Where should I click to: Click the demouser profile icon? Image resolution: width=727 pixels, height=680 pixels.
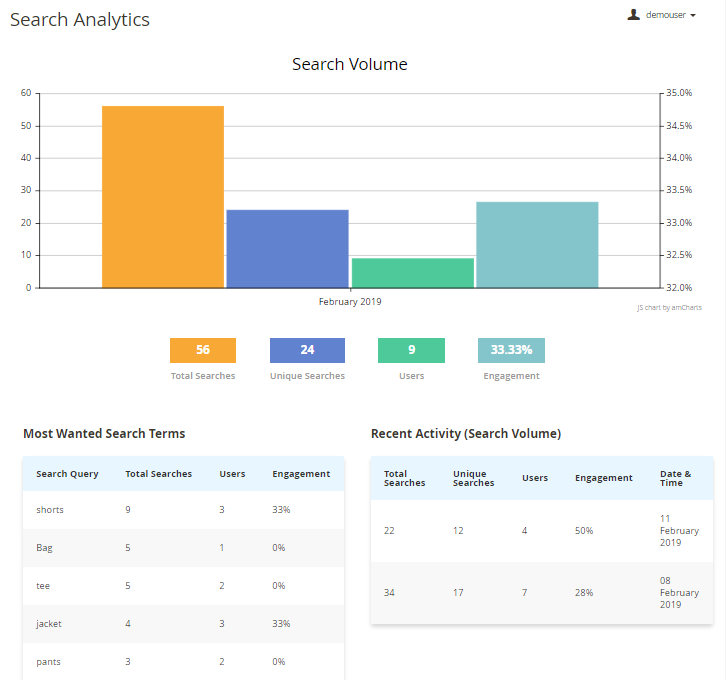click(x=633, y=15)
